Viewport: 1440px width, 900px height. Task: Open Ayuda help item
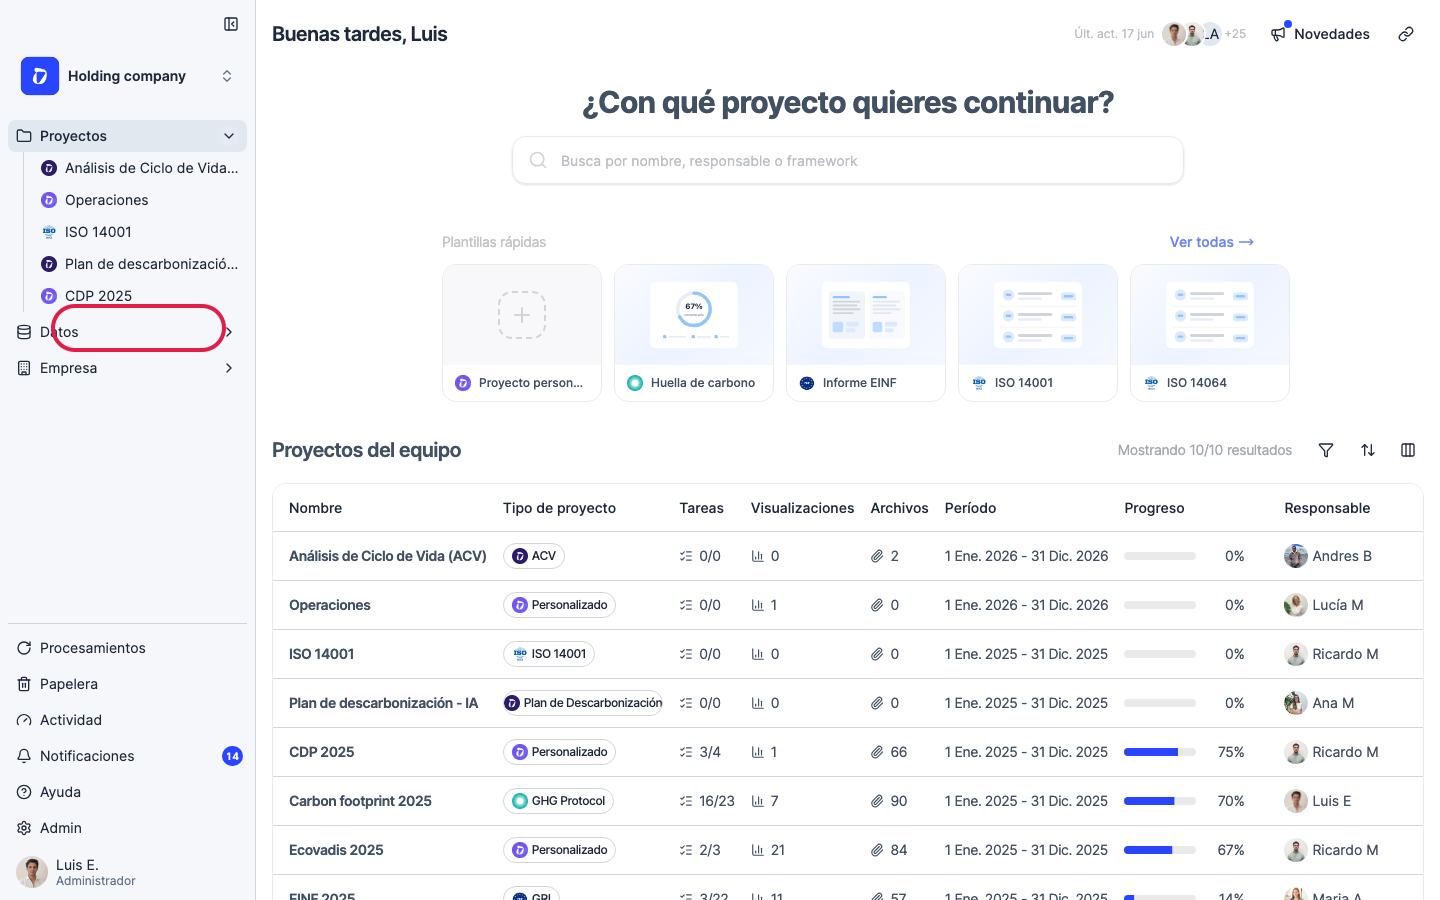(x=127, y=792)
